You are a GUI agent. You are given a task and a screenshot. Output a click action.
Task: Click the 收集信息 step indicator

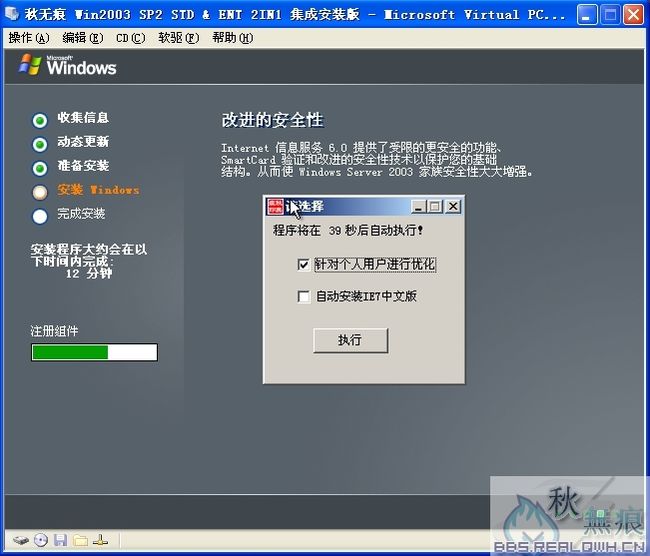[40, 120]
